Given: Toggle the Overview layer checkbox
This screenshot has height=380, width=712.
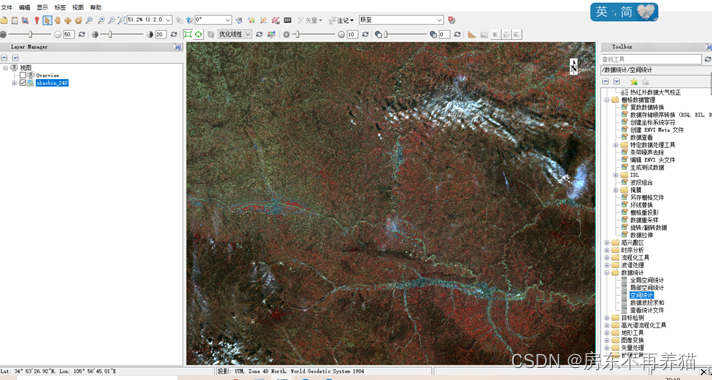Looking at the screenshot, I should pos(23,75).
